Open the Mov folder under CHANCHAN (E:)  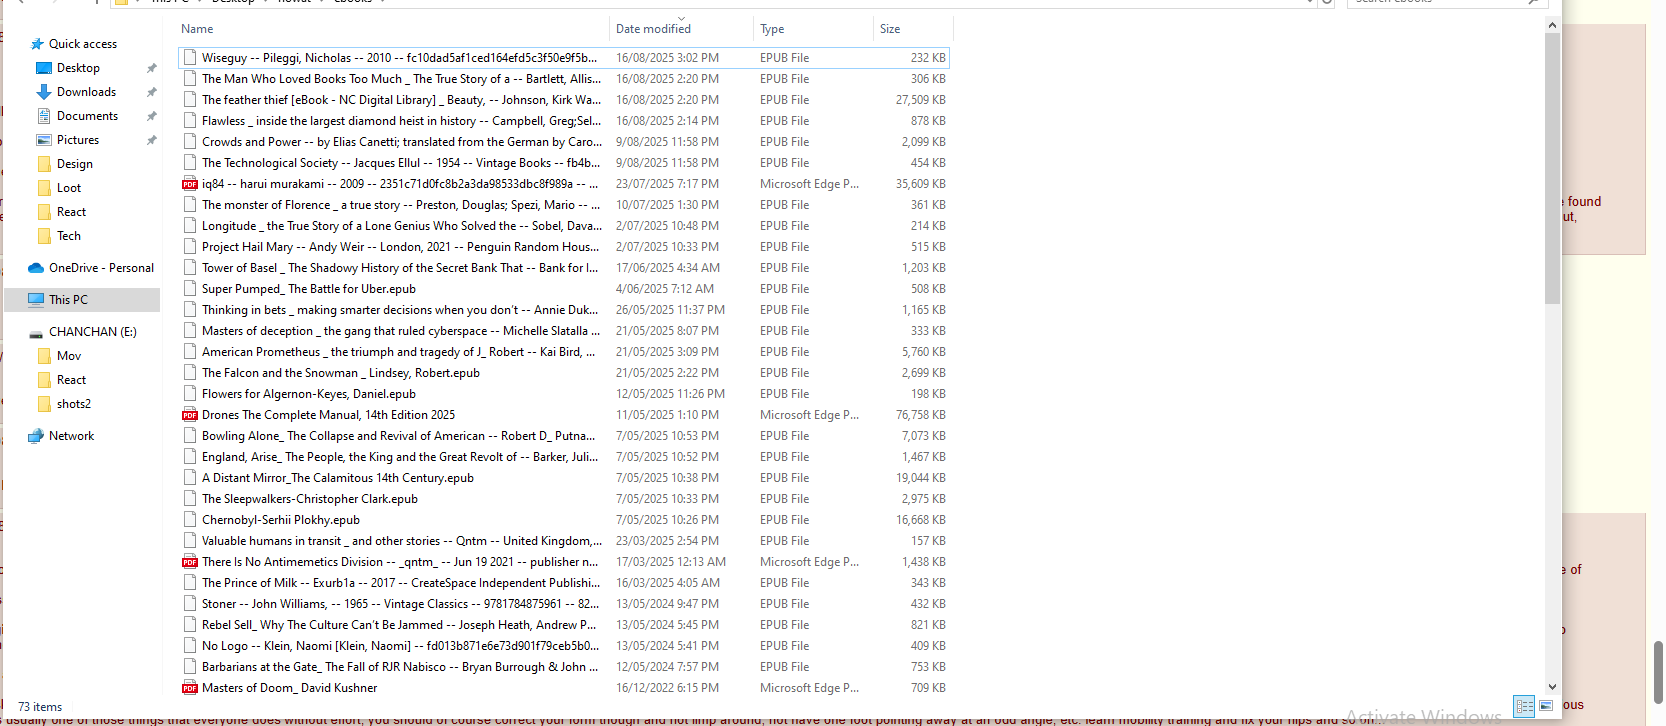coord(69,356)
